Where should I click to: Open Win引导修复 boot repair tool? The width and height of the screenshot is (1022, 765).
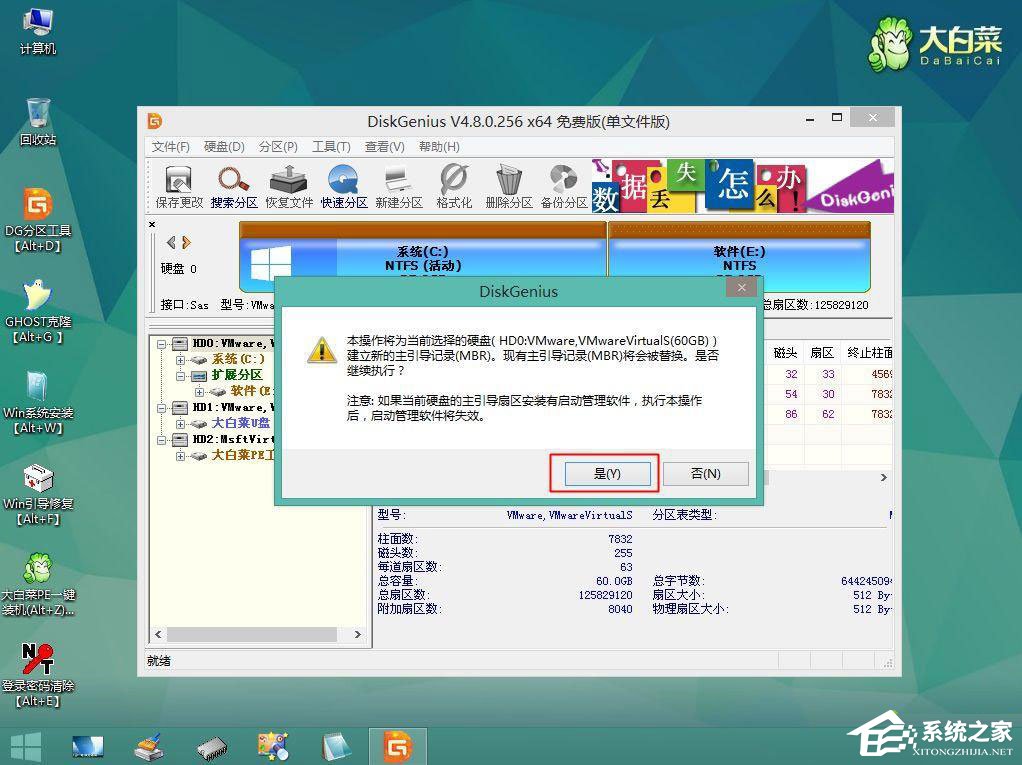click(39, 485)
